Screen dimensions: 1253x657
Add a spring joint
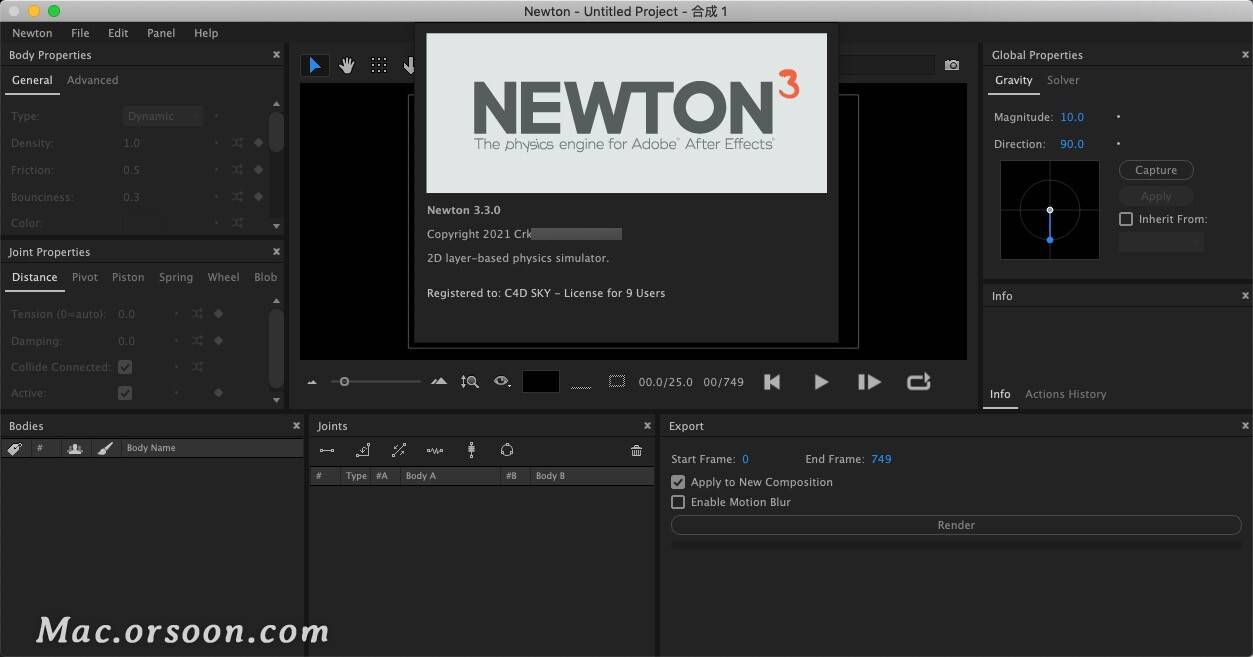pyautogui.click(x=434, y=451)
